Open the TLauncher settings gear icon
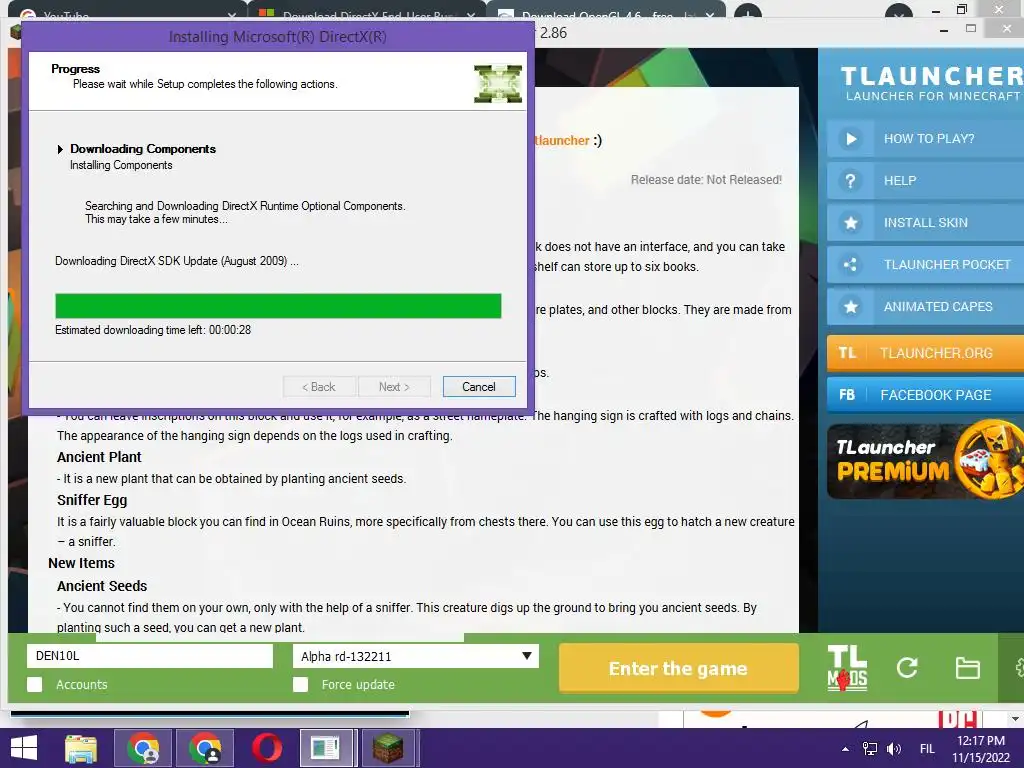This screenshot has height=768, width=1024. click(x=1019, y=668)
